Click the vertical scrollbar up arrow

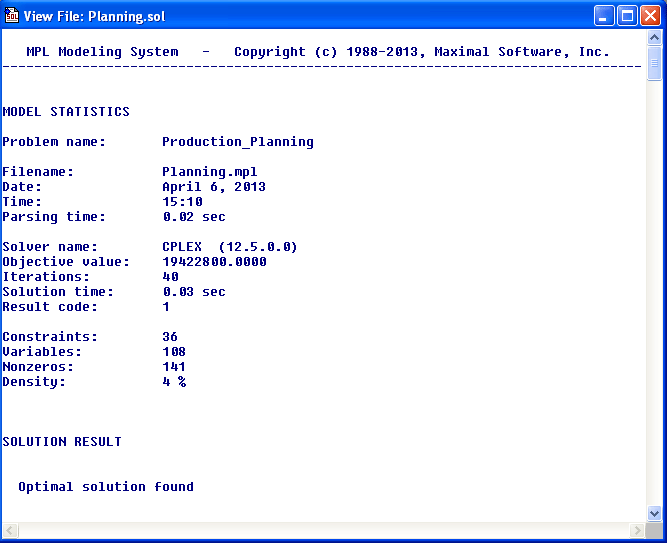tap(654, 39)
